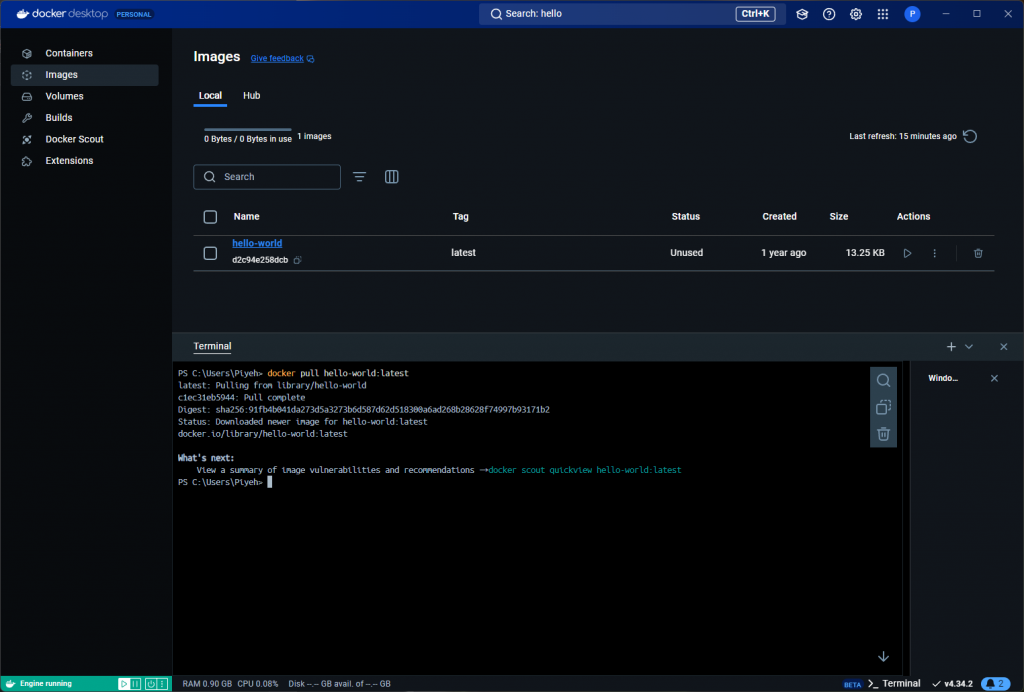Toggle the select-all images checkbox
Viewport: 1024px width, 692px height.
click(210, 217)
